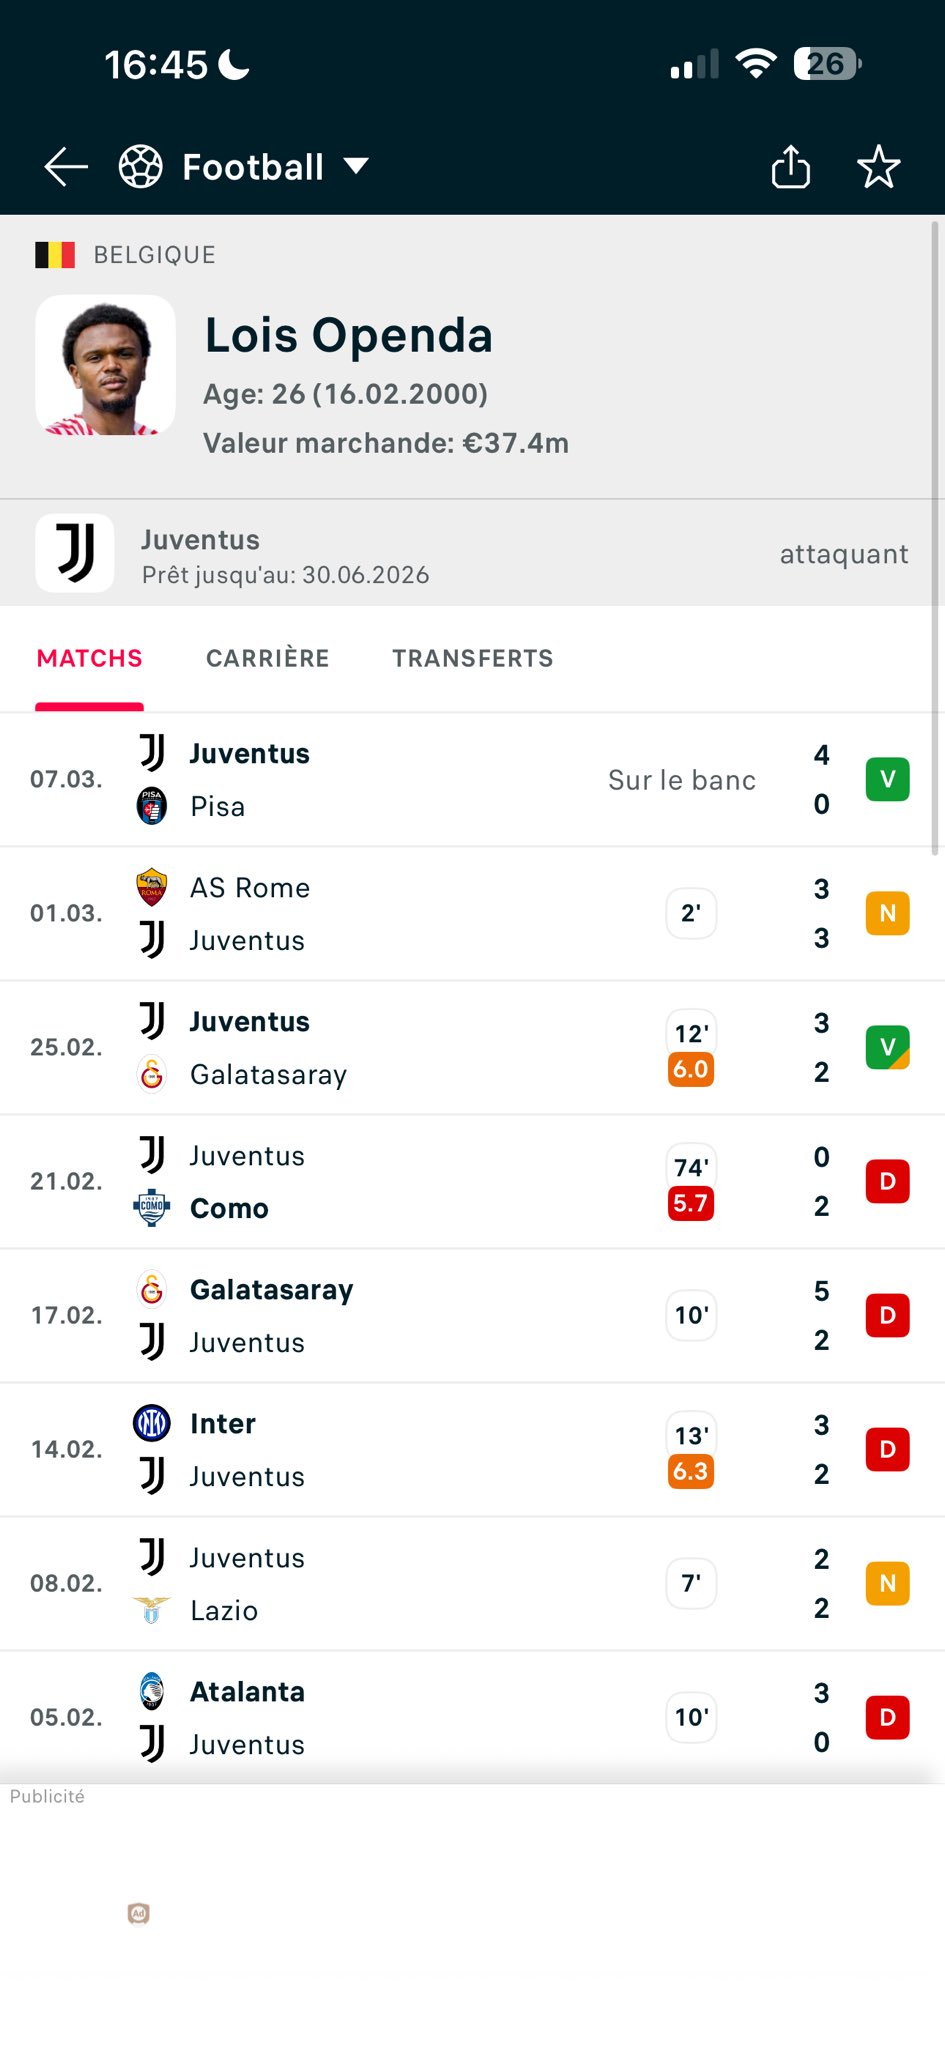Viewport: 945px width, 2048px height.
Task: Tap the Belgium flag icon
Action: click(x=55, y=255)
